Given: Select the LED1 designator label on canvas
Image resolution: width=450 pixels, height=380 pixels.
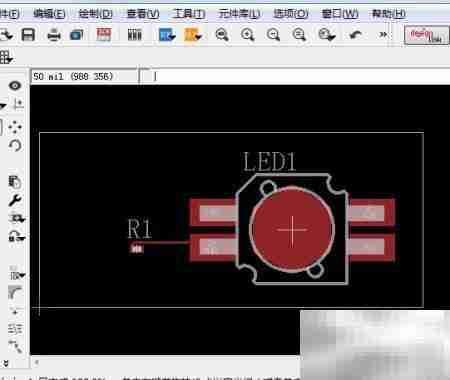Looking at the screenshot, I should [270, 162].
